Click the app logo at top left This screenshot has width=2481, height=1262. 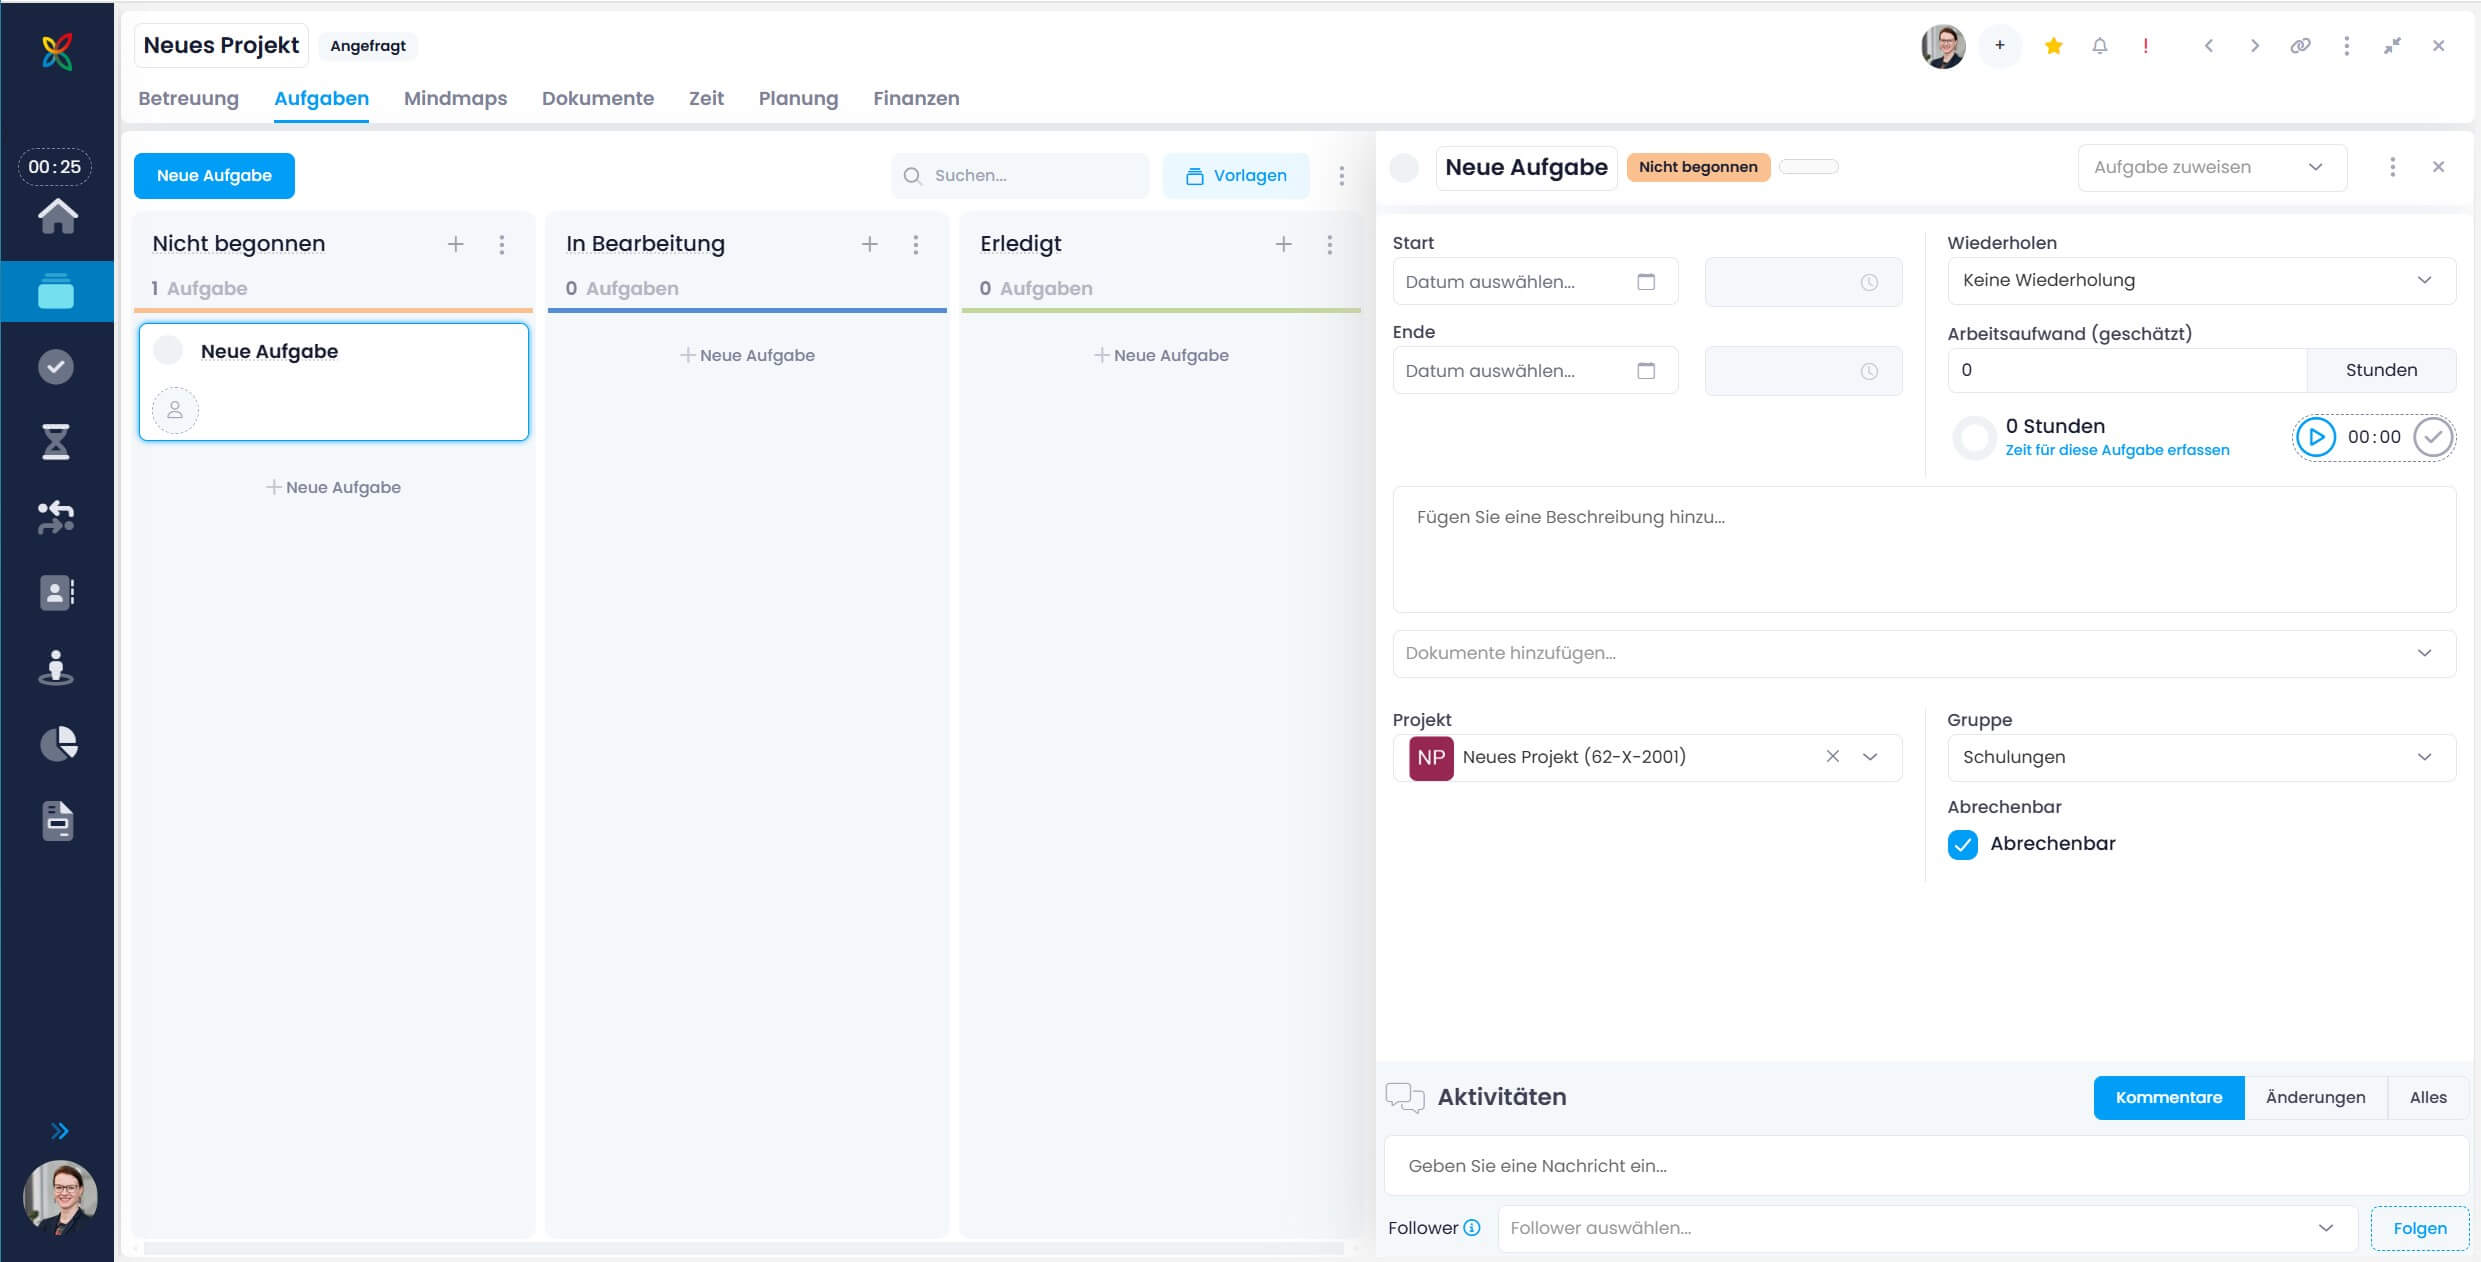click(57, 50)
